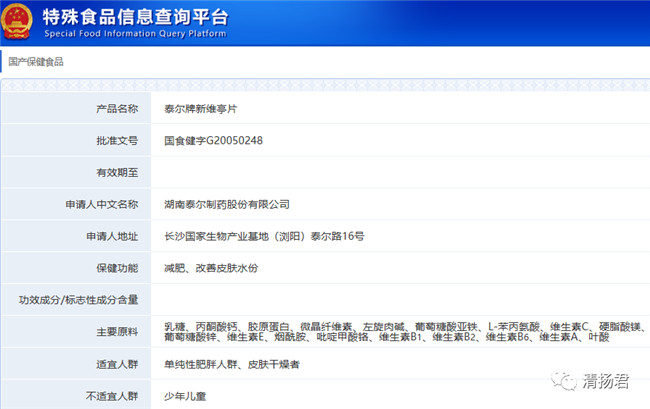Click the 特殊食品信息查询平台 title
Image resolution: width=650 pixels, height=409 pixels.
click(x=136, y=17)
